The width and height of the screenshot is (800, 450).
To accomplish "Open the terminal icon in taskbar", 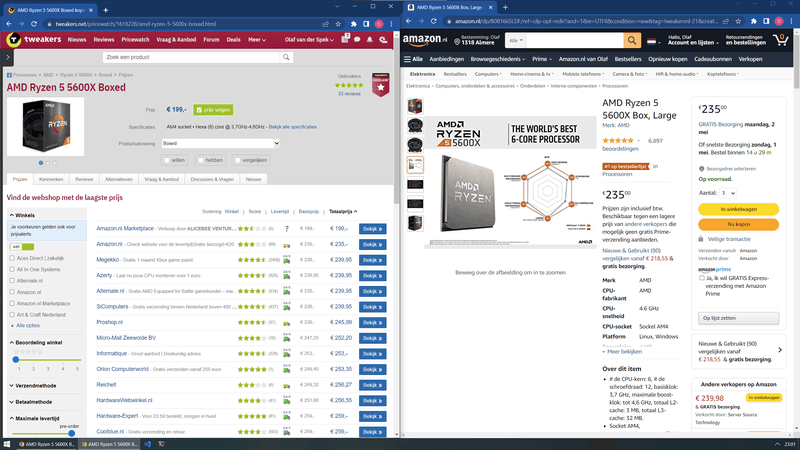I will (x=162, y=444).
